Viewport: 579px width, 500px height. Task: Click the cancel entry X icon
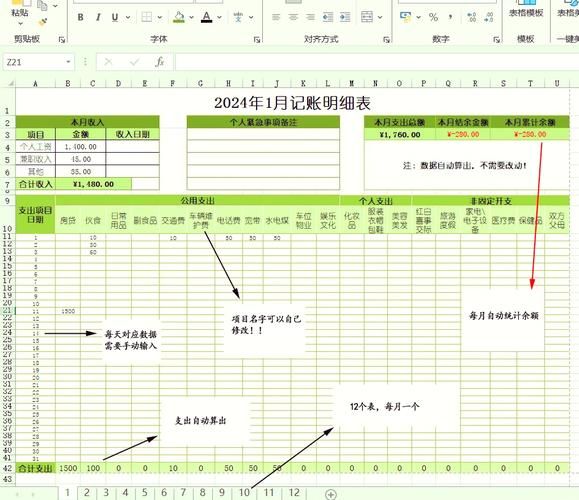(108, 62)
